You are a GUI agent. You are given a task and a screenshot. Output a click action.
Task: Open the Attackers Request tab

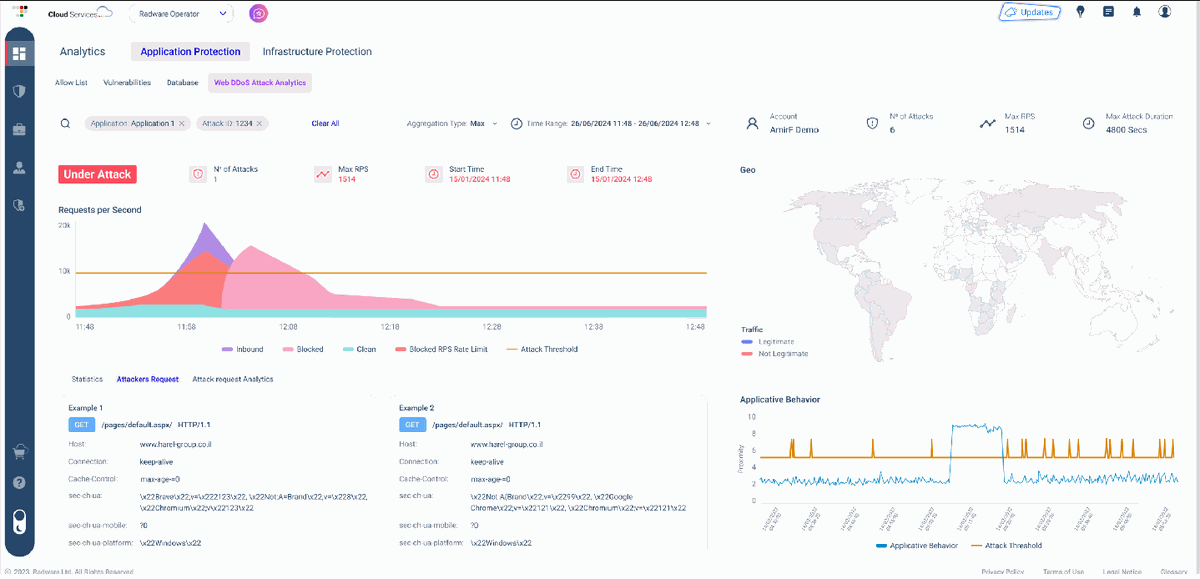point(148,379)
